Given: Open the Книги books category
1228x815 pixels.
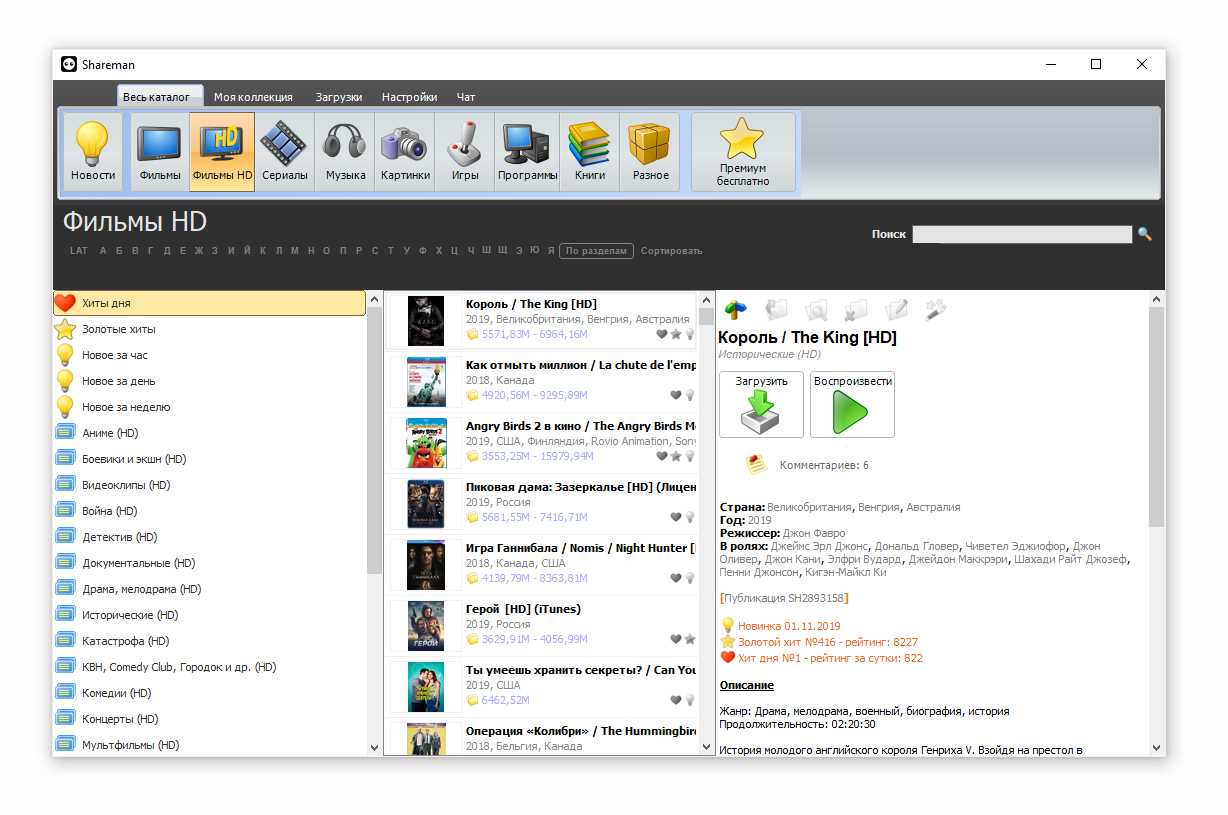Looking at the screenshot, I should click(590, 152).
